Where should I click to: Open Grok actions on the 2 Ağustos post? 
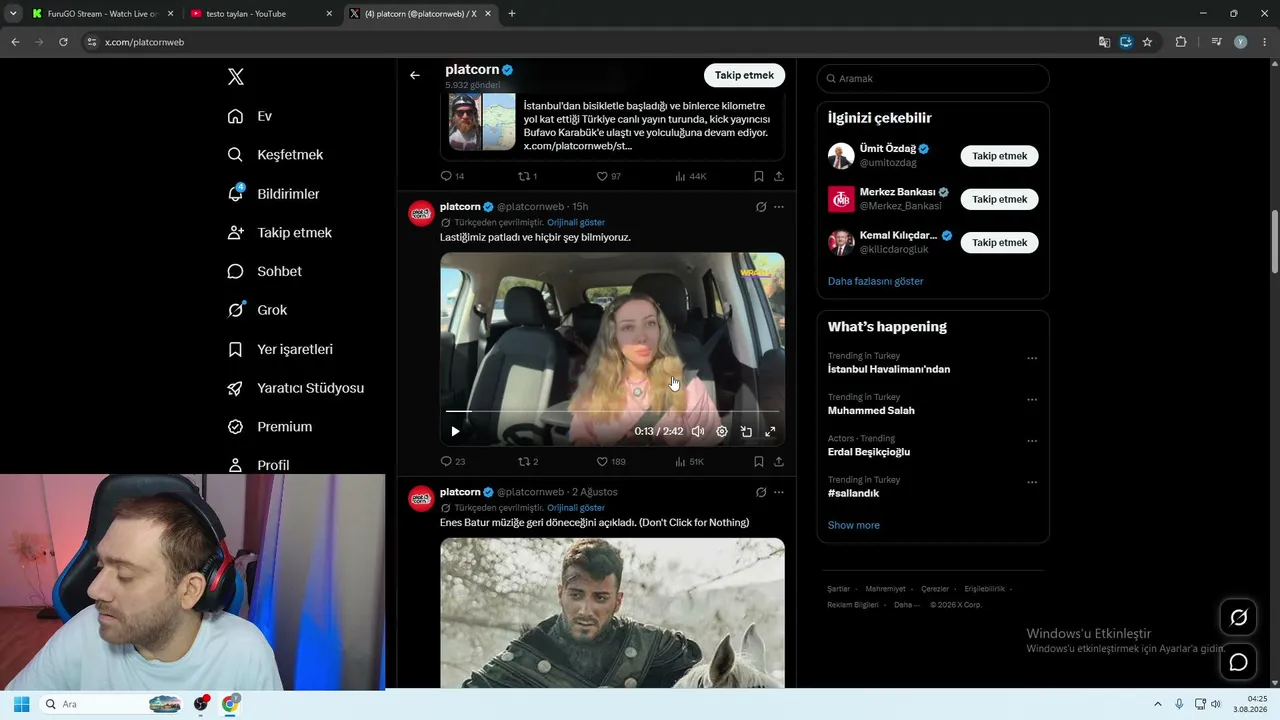tap(761, 492)
